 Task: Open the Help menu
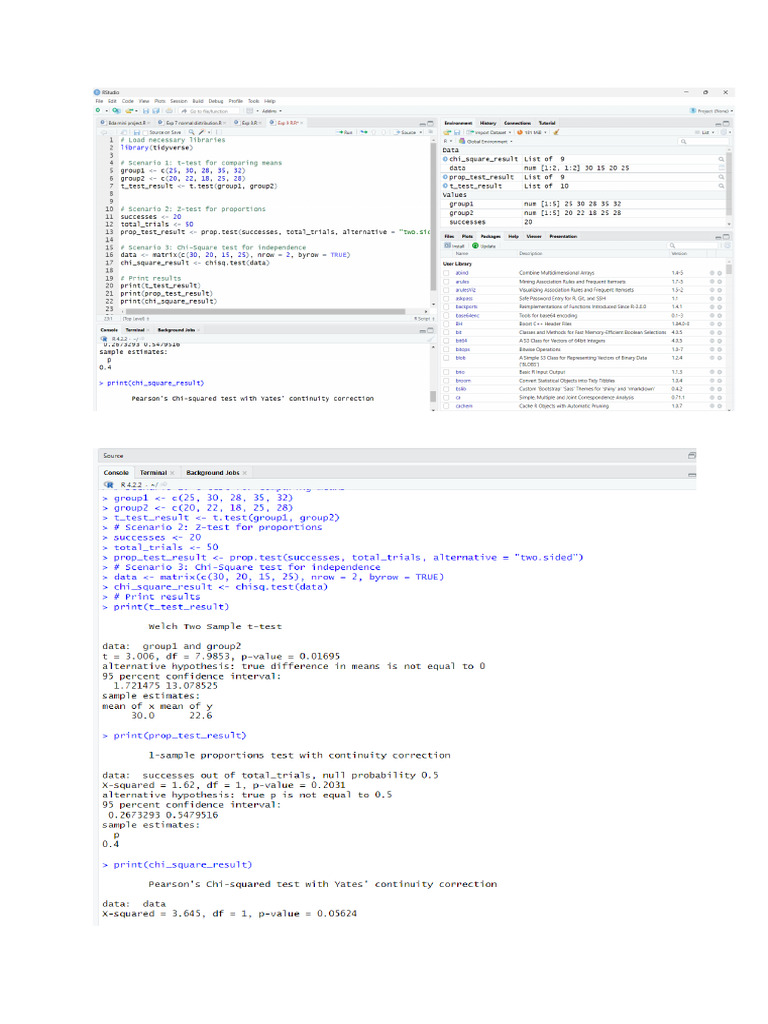270,101
